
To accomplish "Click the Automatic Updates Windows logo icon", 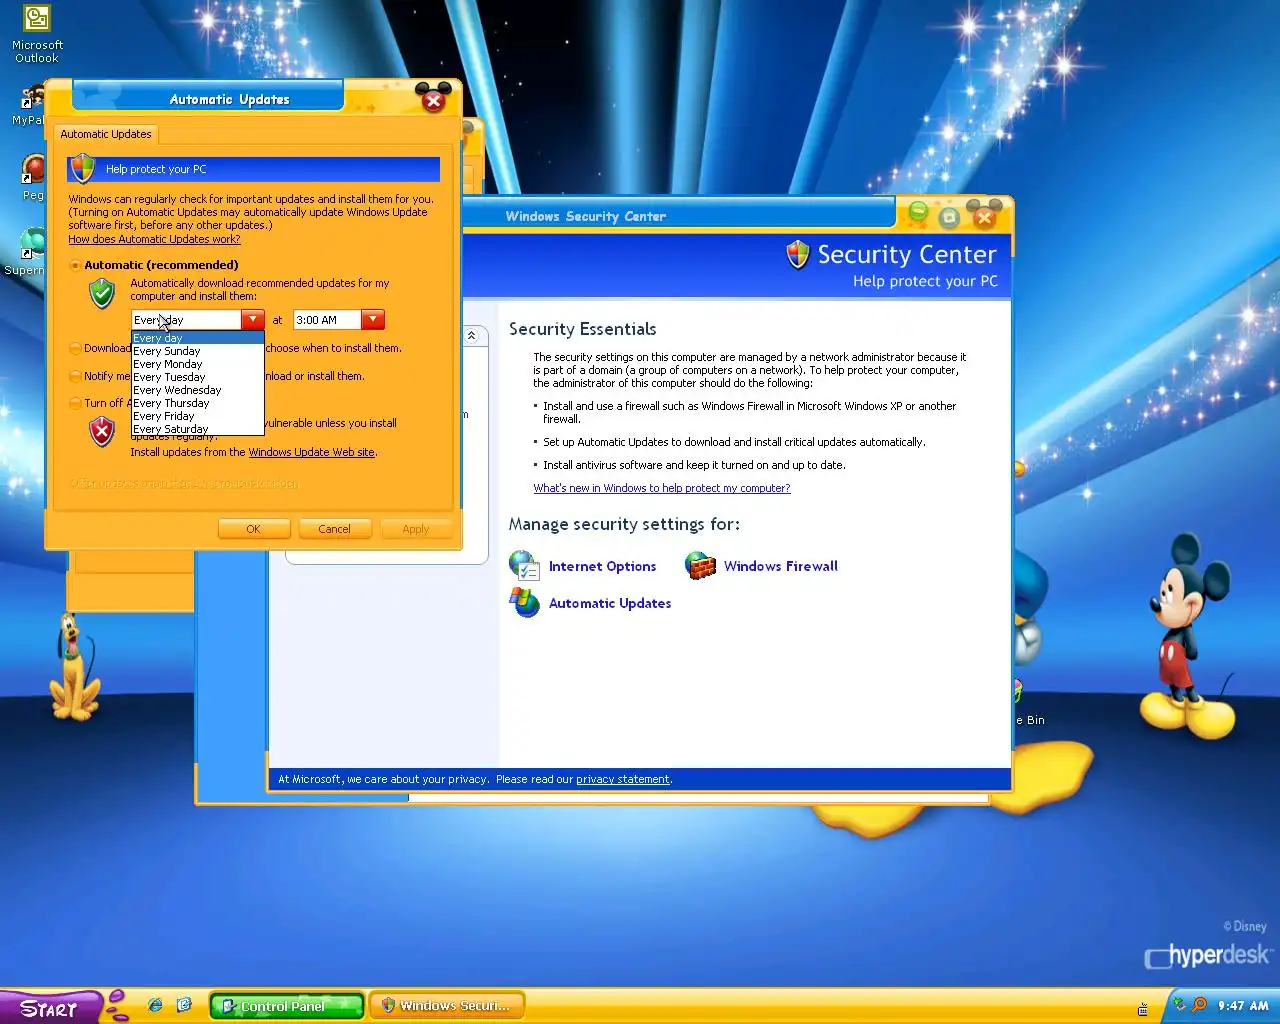I will [525, 603].
